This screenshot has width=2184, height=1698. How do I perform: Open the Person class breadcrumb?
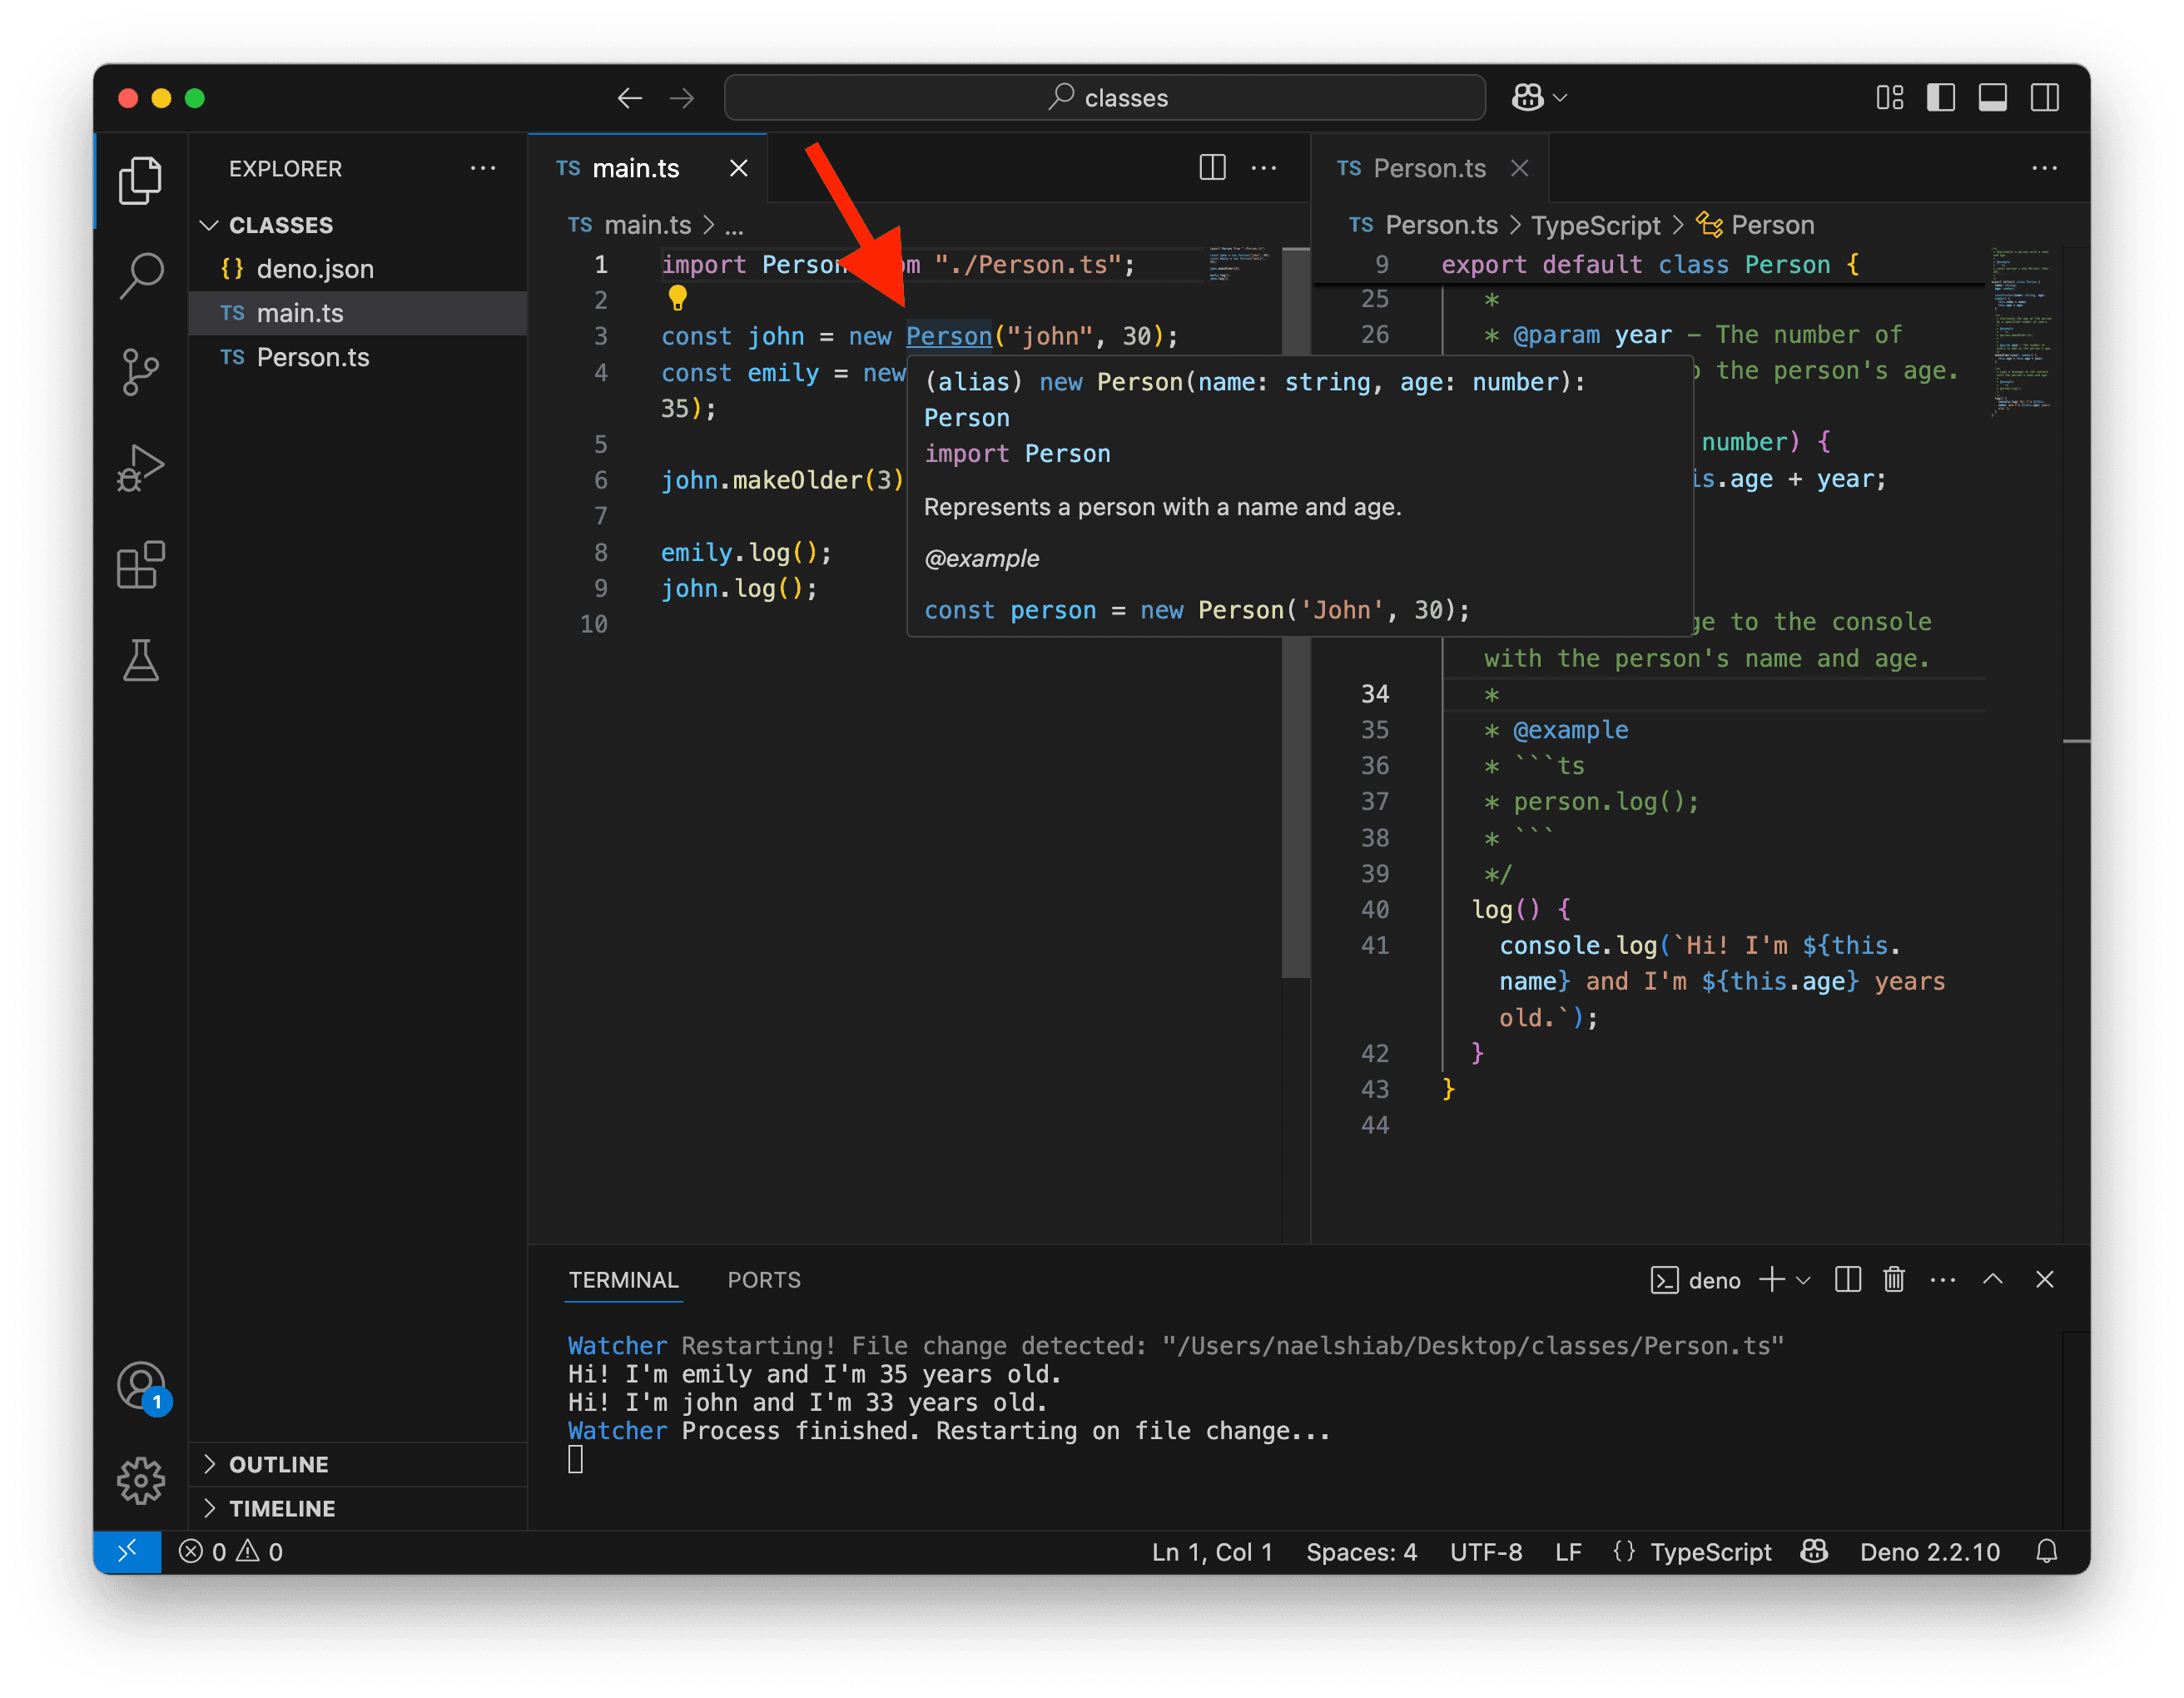coord(1756,226)
